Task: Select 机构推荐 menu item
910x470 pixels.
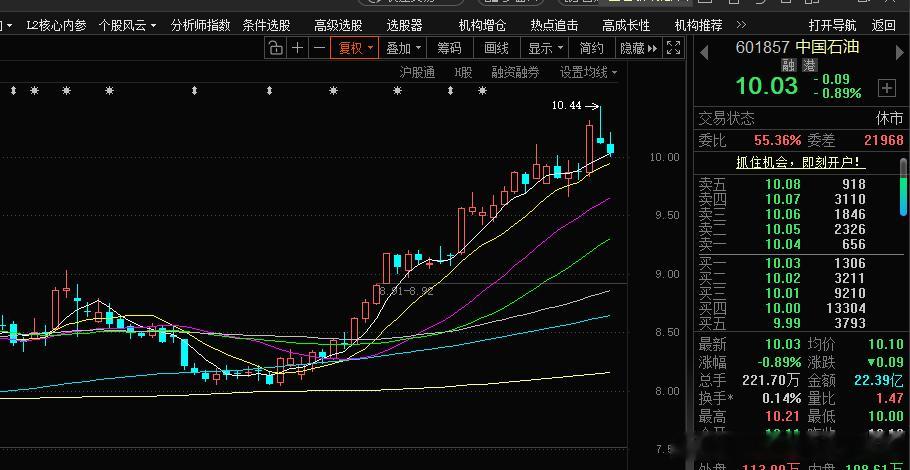Action: coord(698,25)
